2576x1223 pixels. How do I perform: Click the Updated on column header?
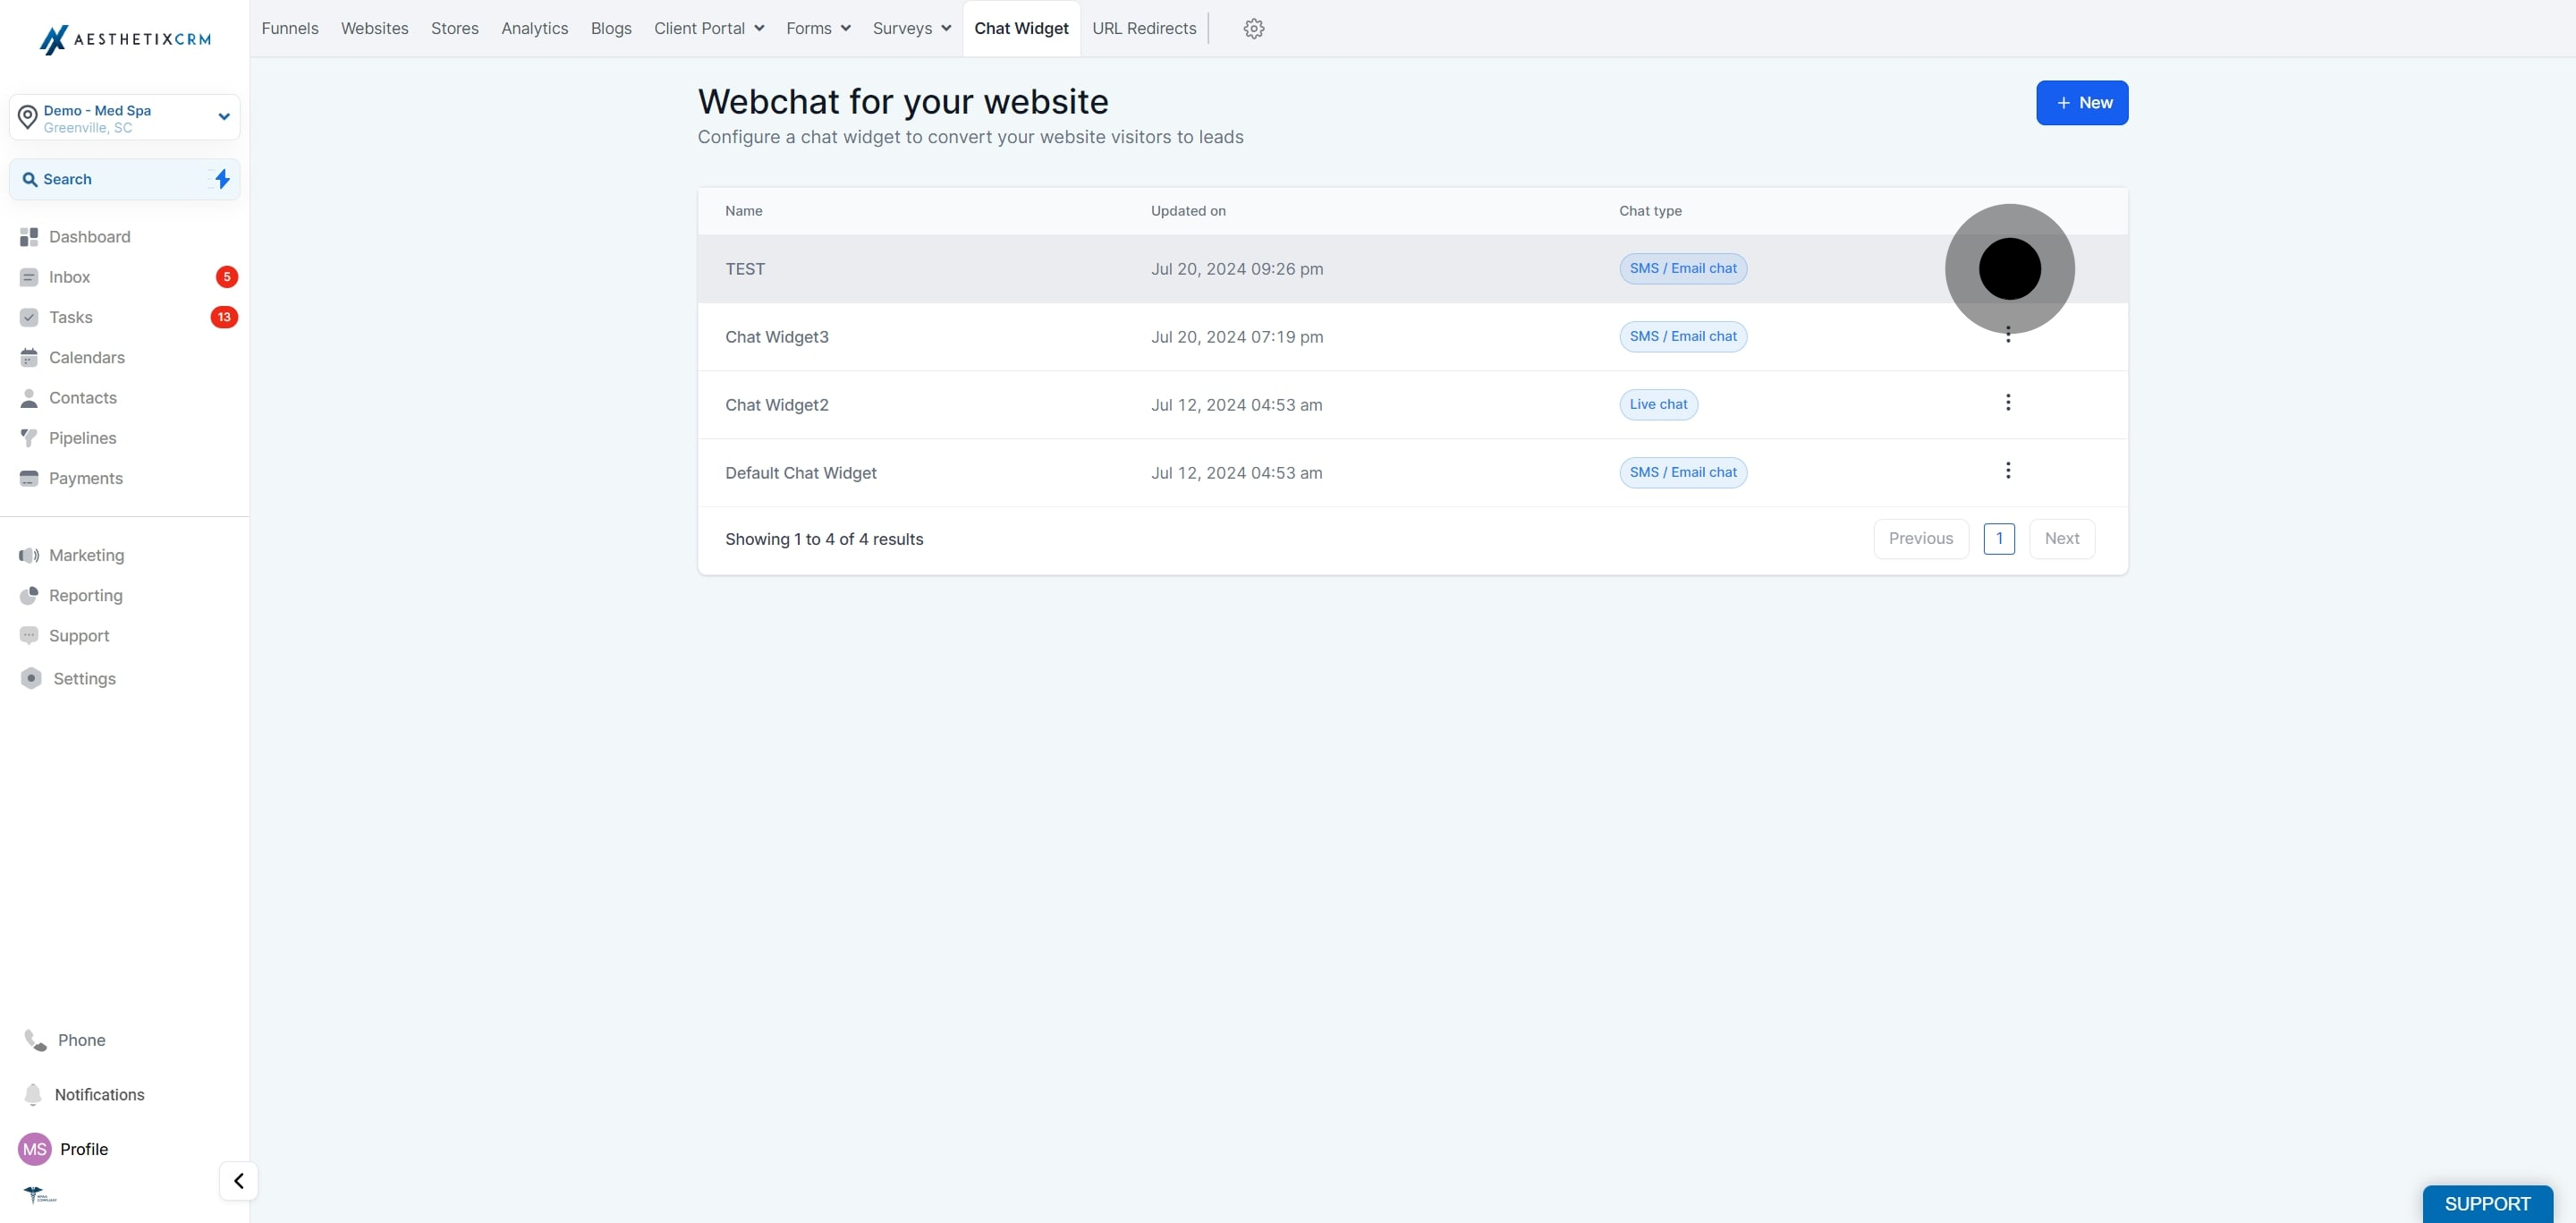1188,211
